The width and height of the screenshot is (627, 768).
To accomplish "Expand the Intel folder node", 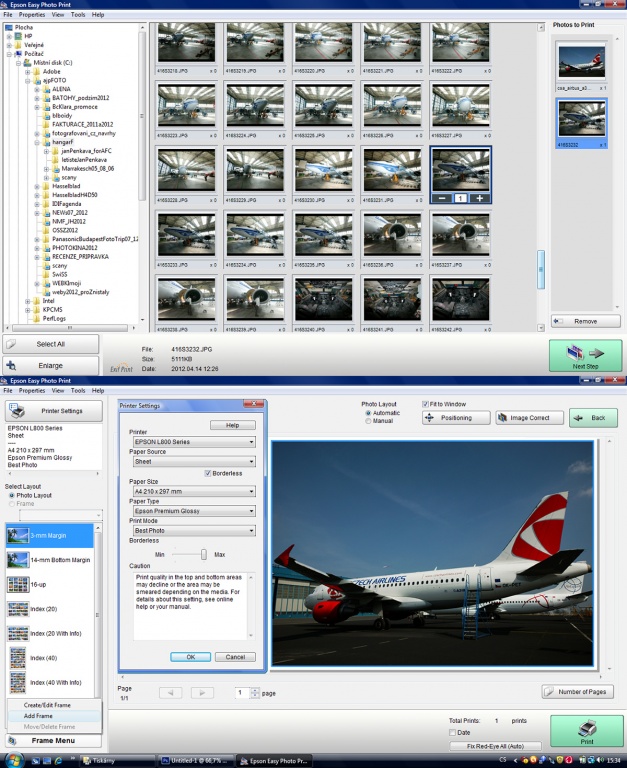I will pos(28,301).
